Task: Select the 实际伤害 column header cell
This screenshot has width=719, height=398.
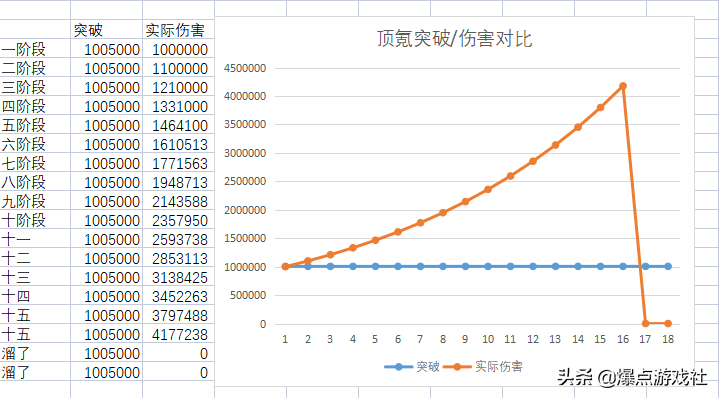Action: (178, 30)
